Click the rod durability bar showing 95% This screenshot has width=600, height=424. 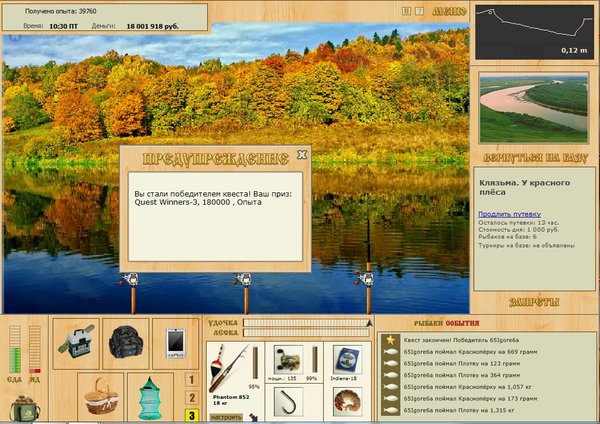point(255,363)
